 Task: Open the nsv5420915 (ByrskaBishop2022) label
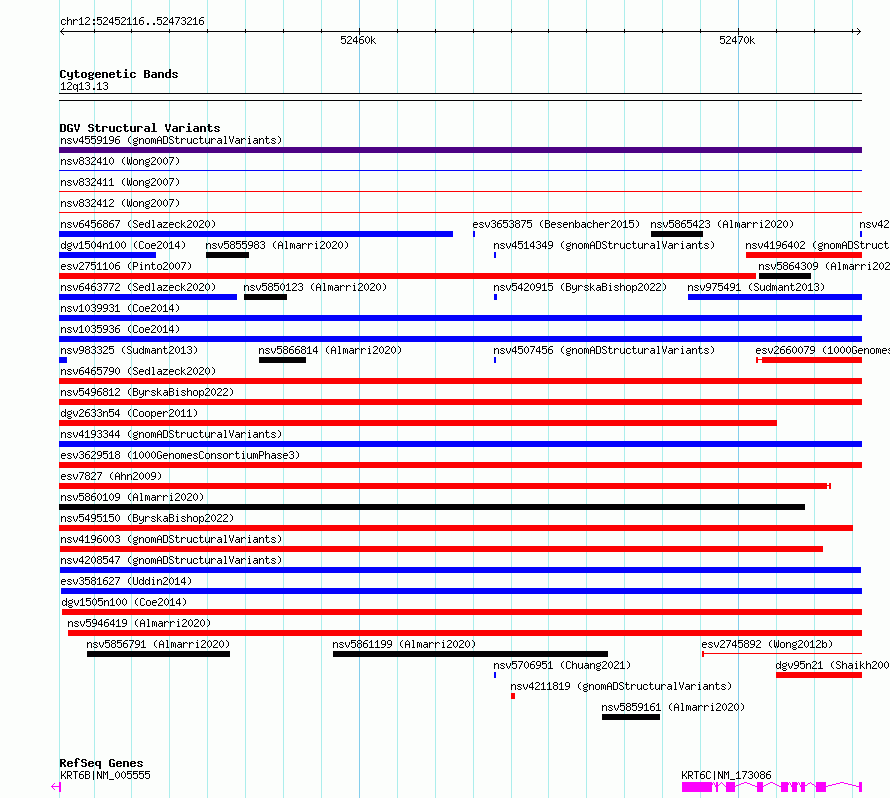[x=580, y=287]
